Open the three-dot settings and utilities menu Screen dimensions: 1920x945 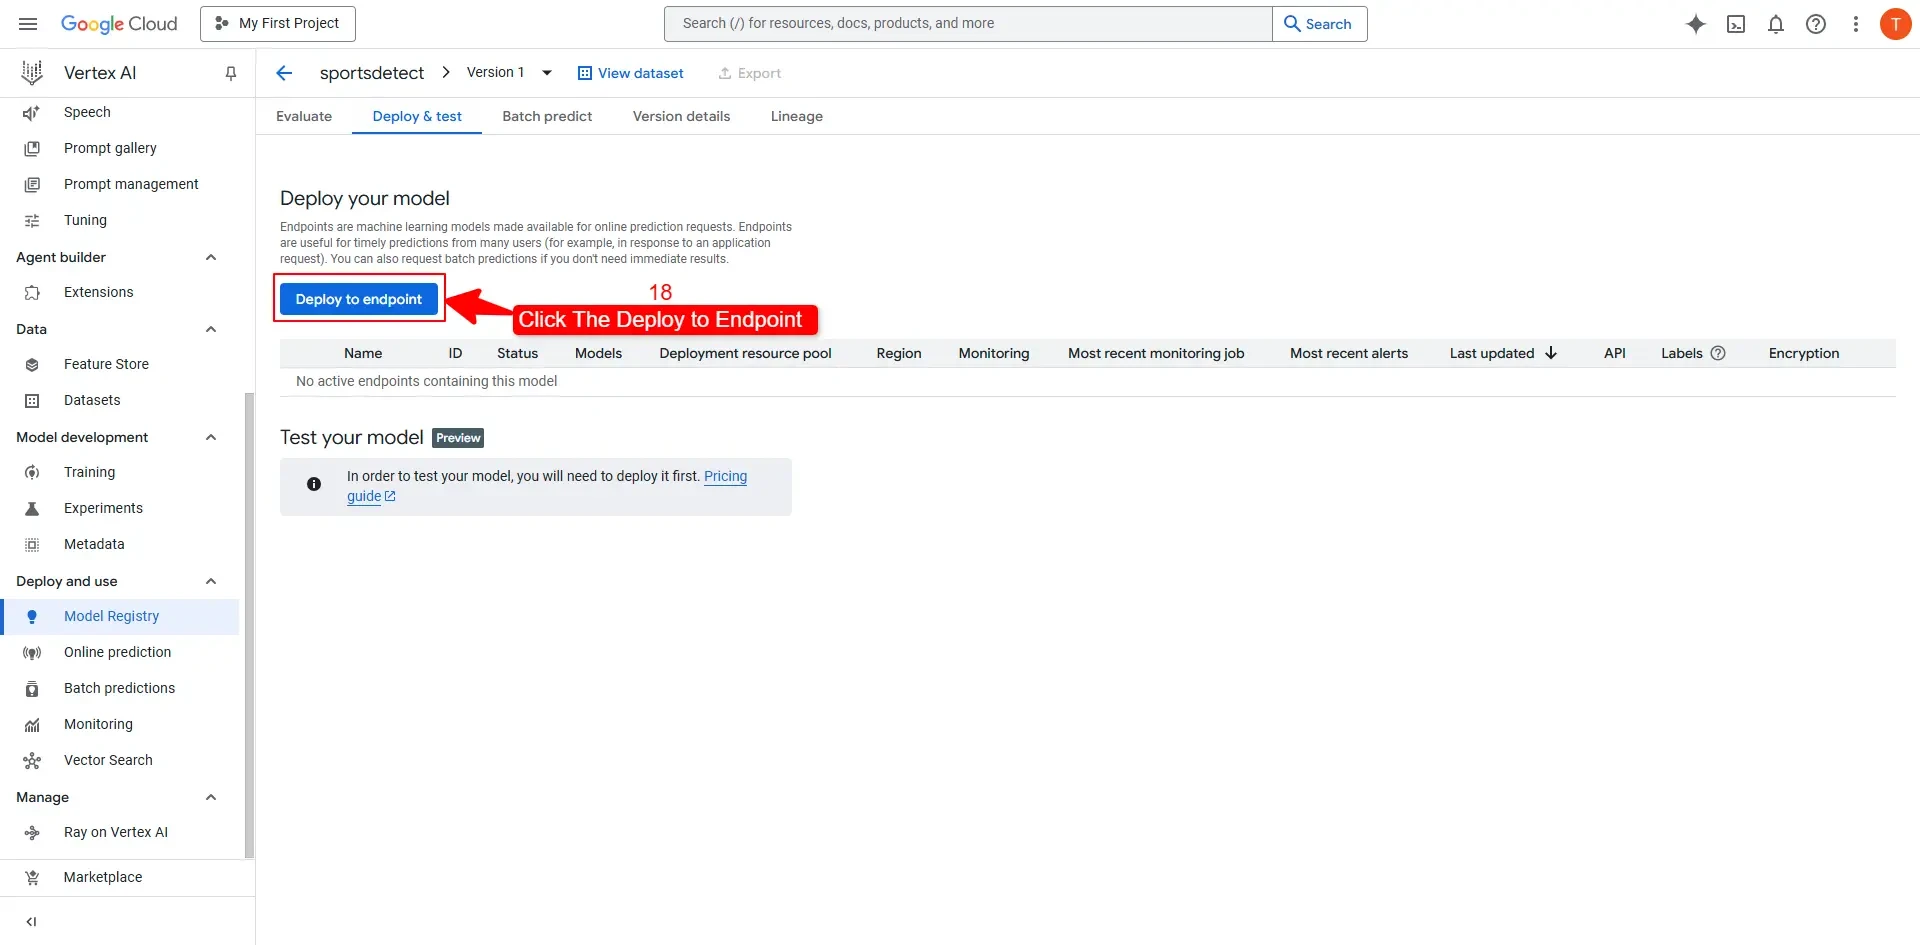tap(1856, 24)
